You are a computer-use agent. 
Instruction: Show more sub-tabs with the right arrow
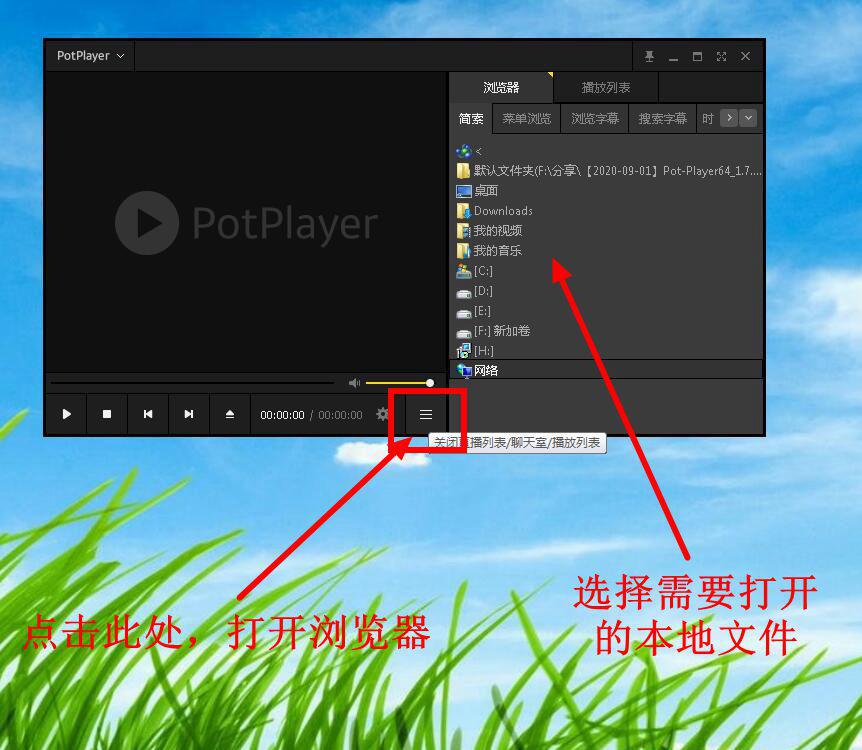point(729,118)
